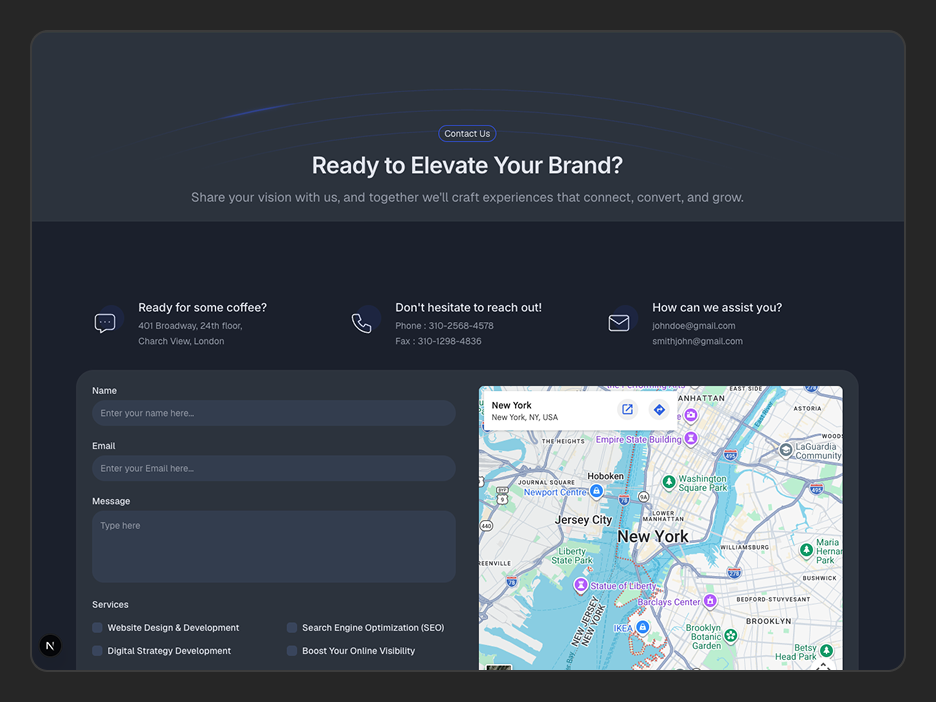936x702 pixels.
Task: Click the chat bubble coffee icon
Action: click(x=105, y=323)
